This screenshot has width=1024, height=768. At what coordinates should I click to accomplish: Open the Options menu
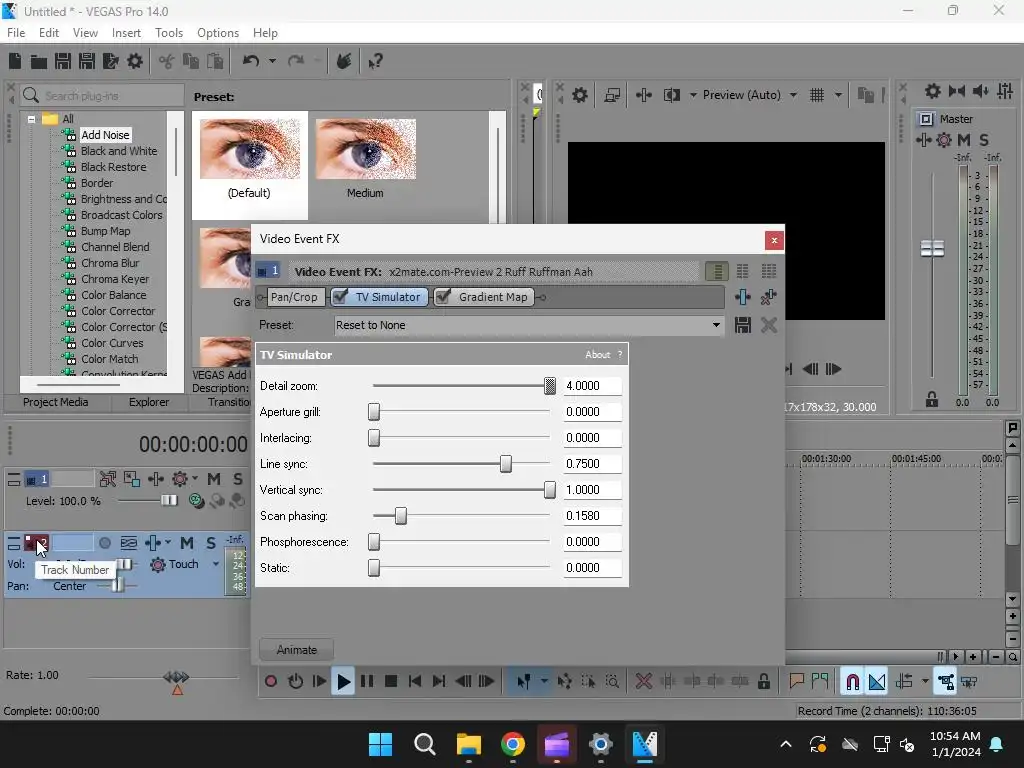tap(217, 33)
